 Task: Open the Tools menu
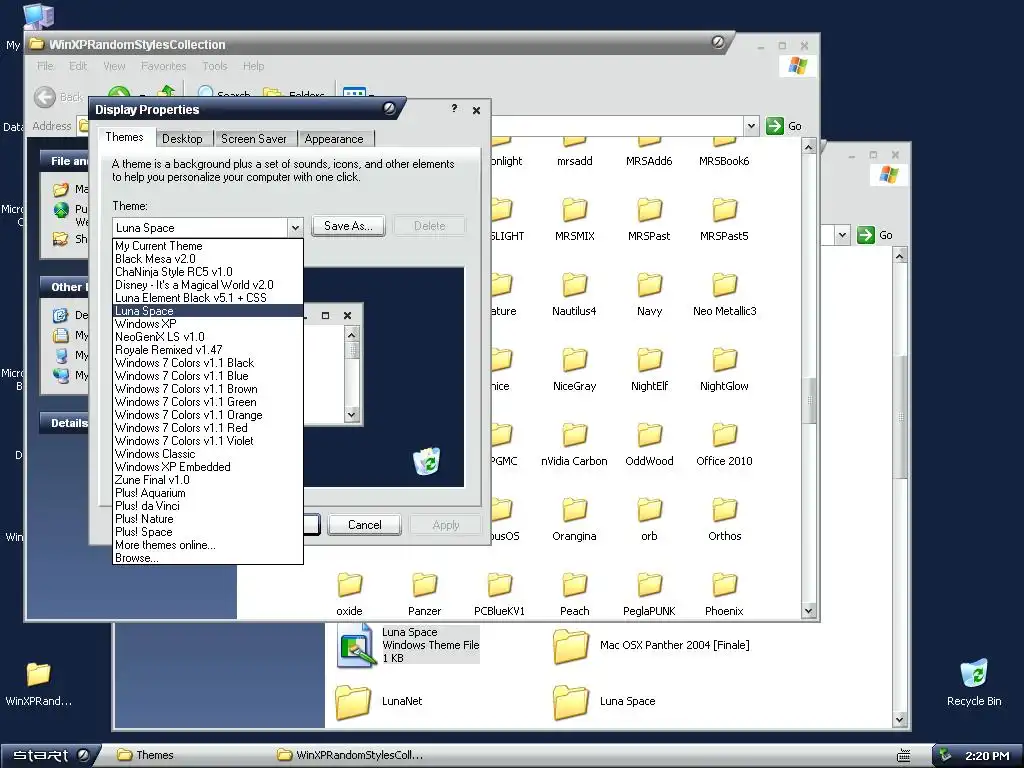(215, 66)
